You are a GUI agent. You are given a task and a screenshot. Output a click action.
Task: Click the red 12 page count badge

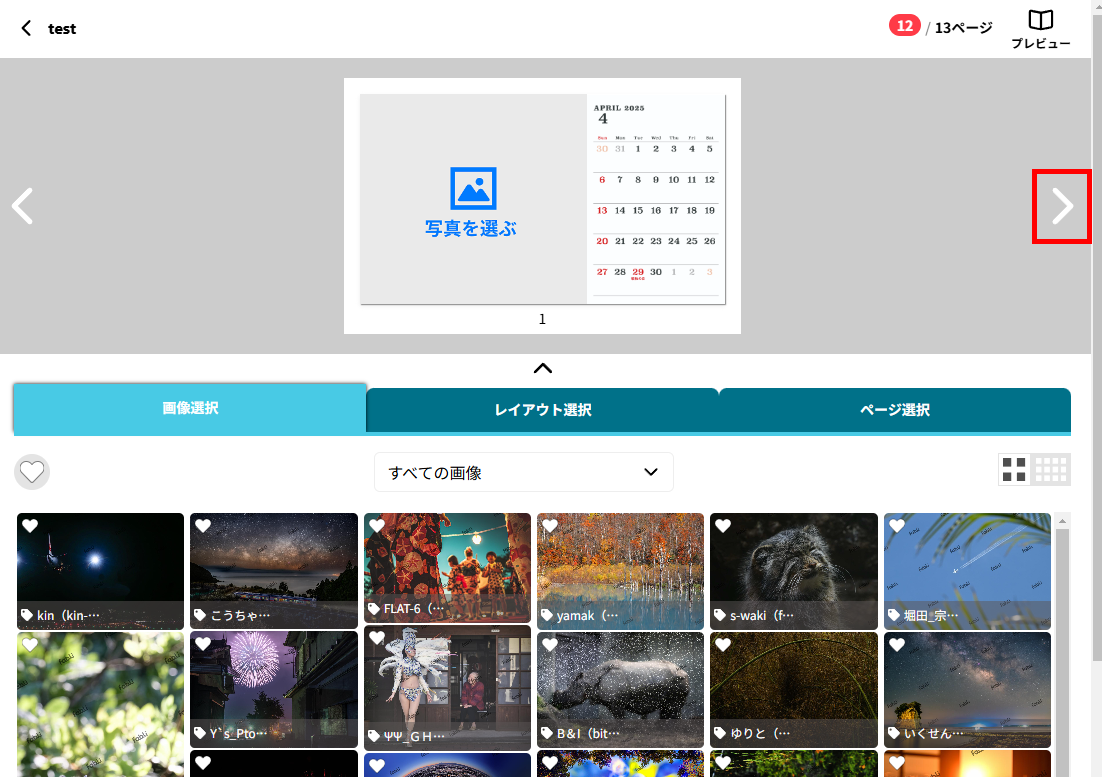[x=904, y=26]
